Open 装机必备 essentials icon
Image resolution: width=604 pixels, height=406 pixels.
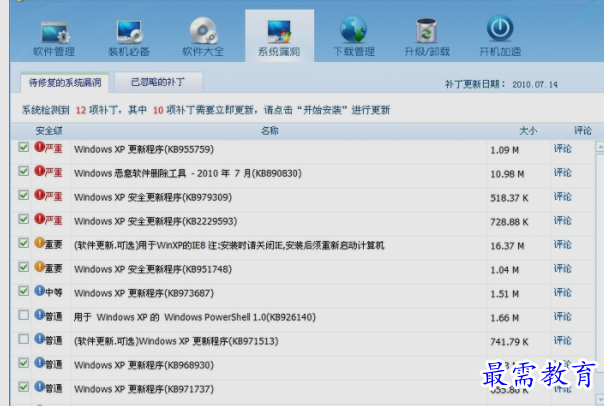(x=129, y=32)
